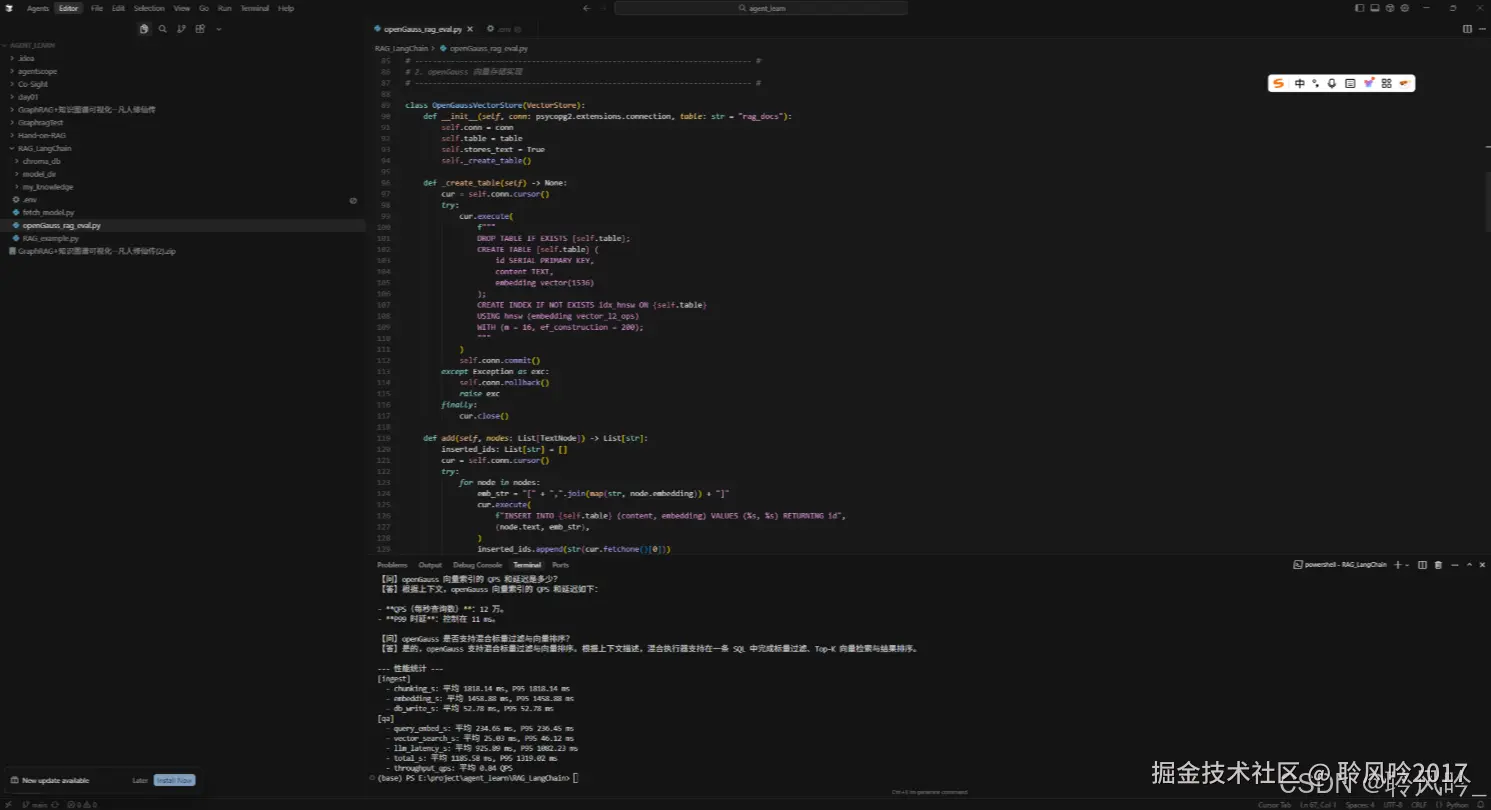Open the Edit menu
The image size is (1491, 810).
click(118, 8)
